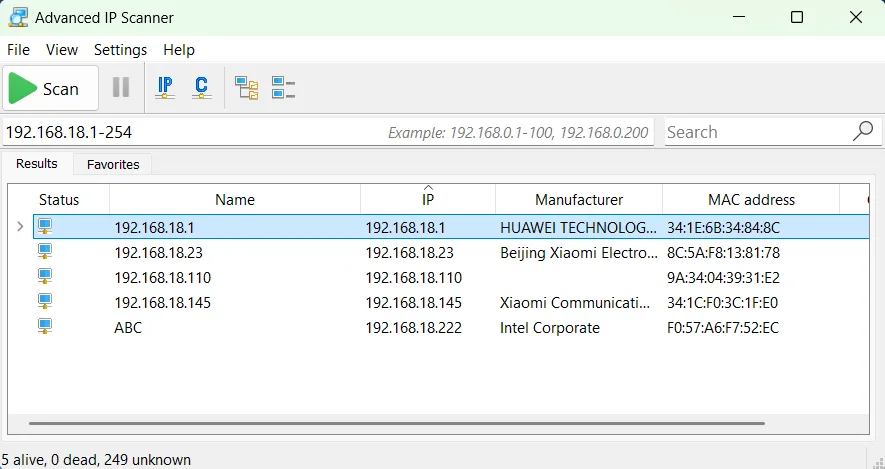885x469 pixels.
Task: Click the status icon of 192.168.18.145 row
Action: click(x=45, y=302)
